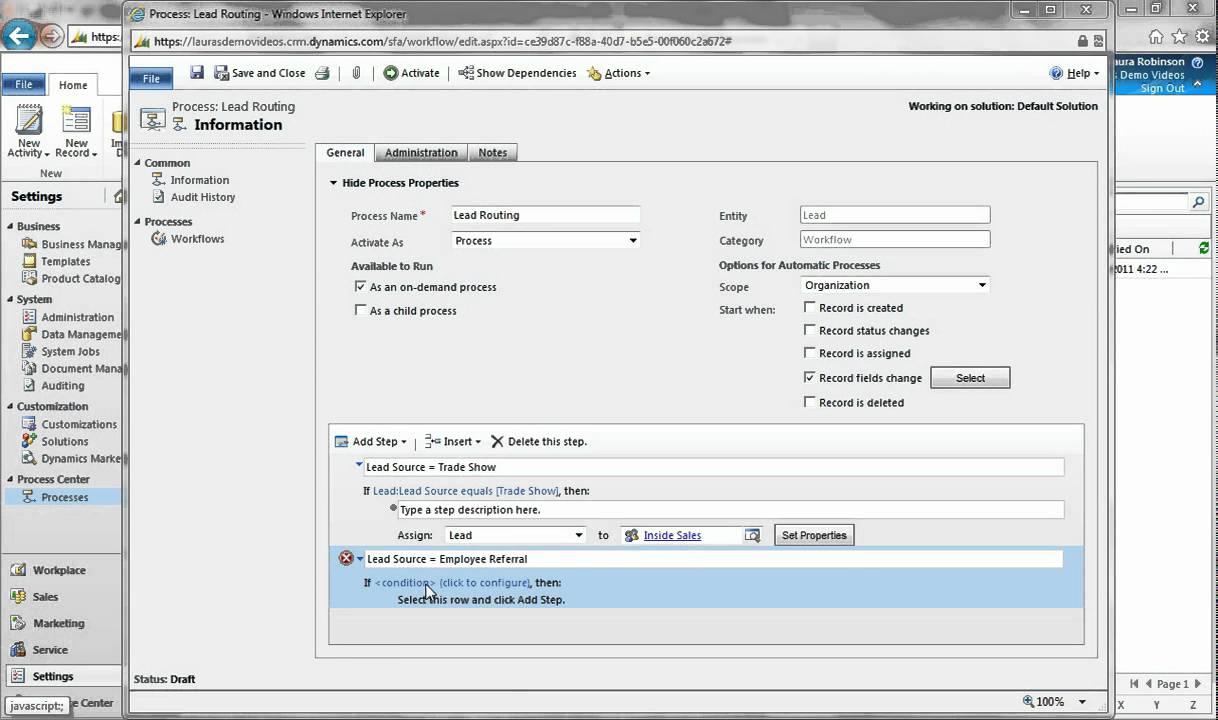Screen dimensions: 1218x720
Task: Check Record status changes
Action: click(810, 330)
